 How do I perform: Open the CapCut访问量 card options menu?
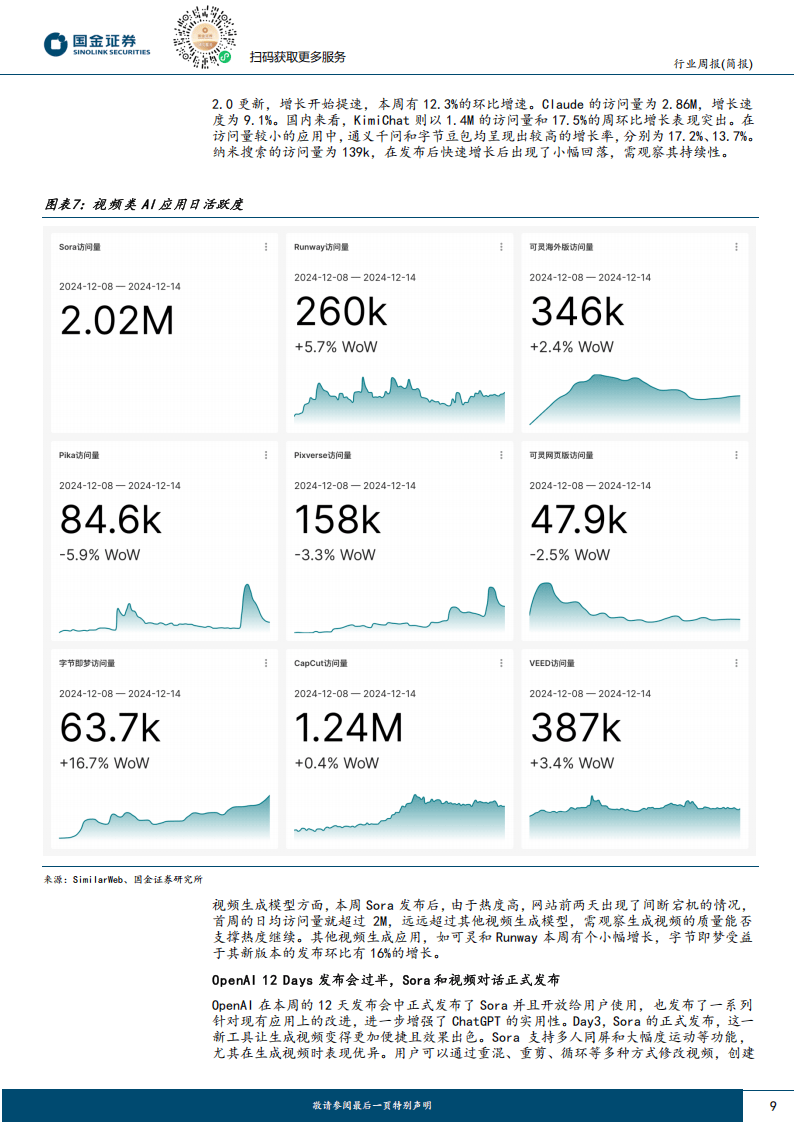[501, 663]
